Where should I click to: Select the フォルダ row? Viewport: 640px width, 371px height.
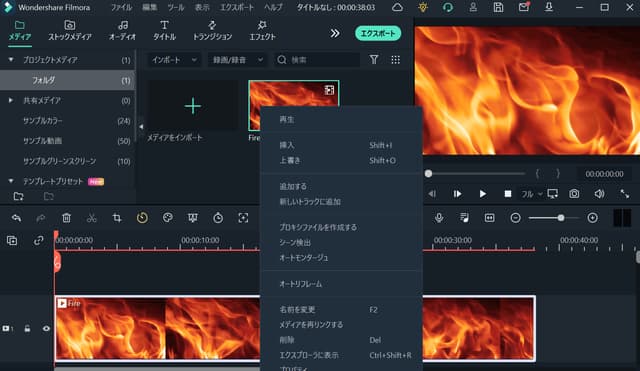67,80
